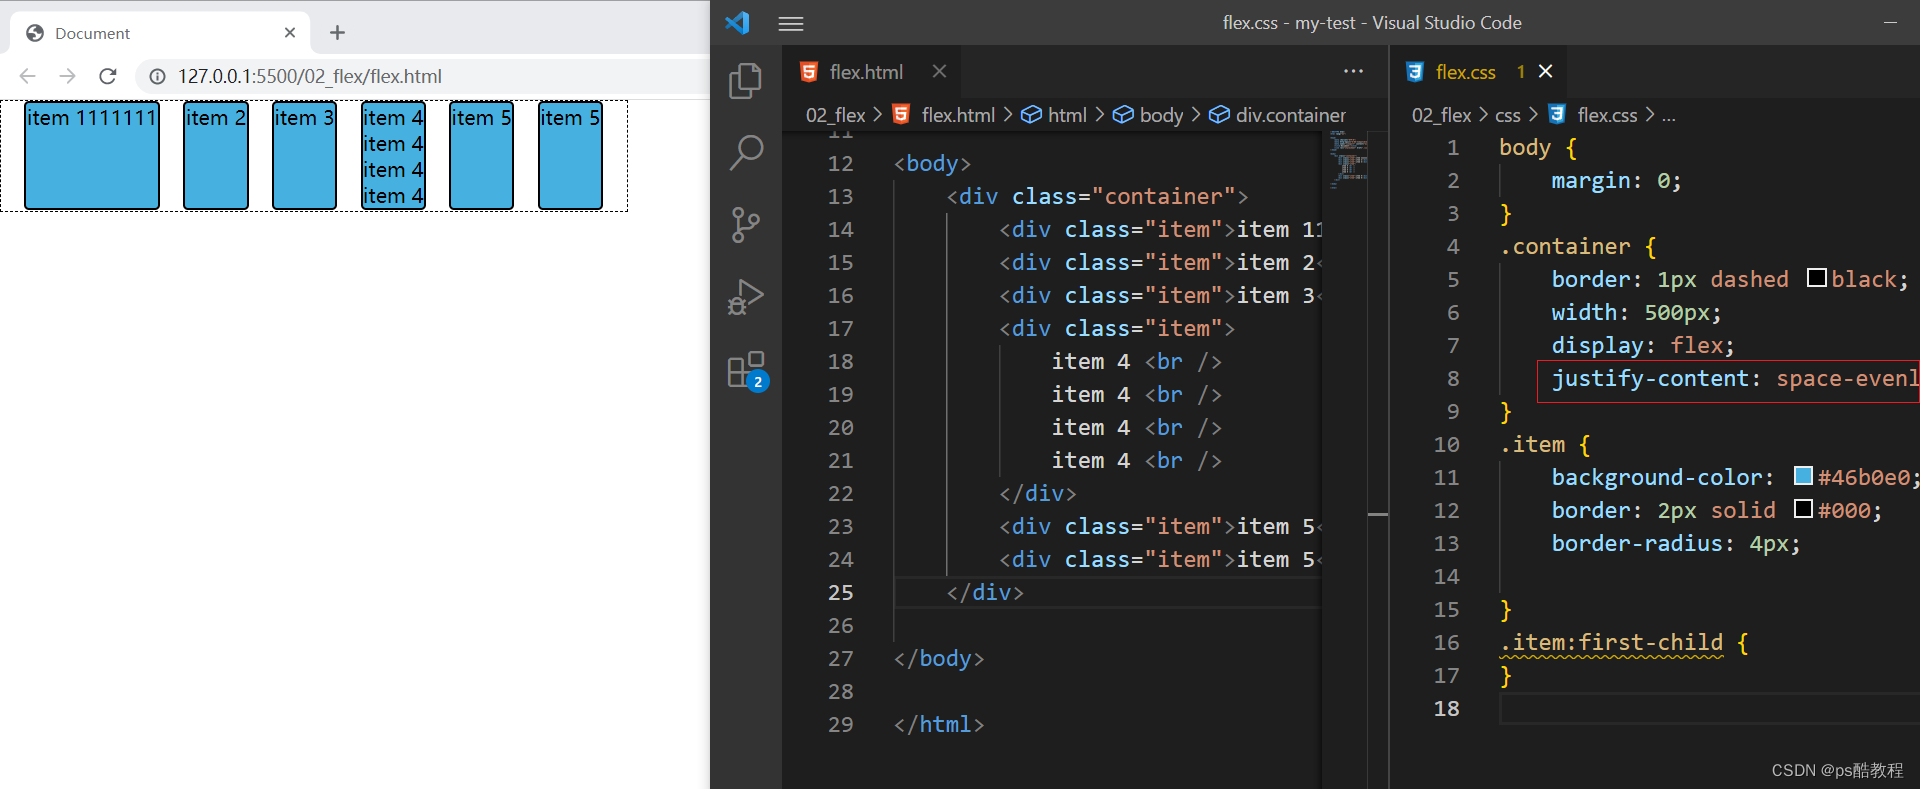This screenshot has width=1920, height=789.
Task: Open the Explorer view in the activity bar
Action: 745,81
